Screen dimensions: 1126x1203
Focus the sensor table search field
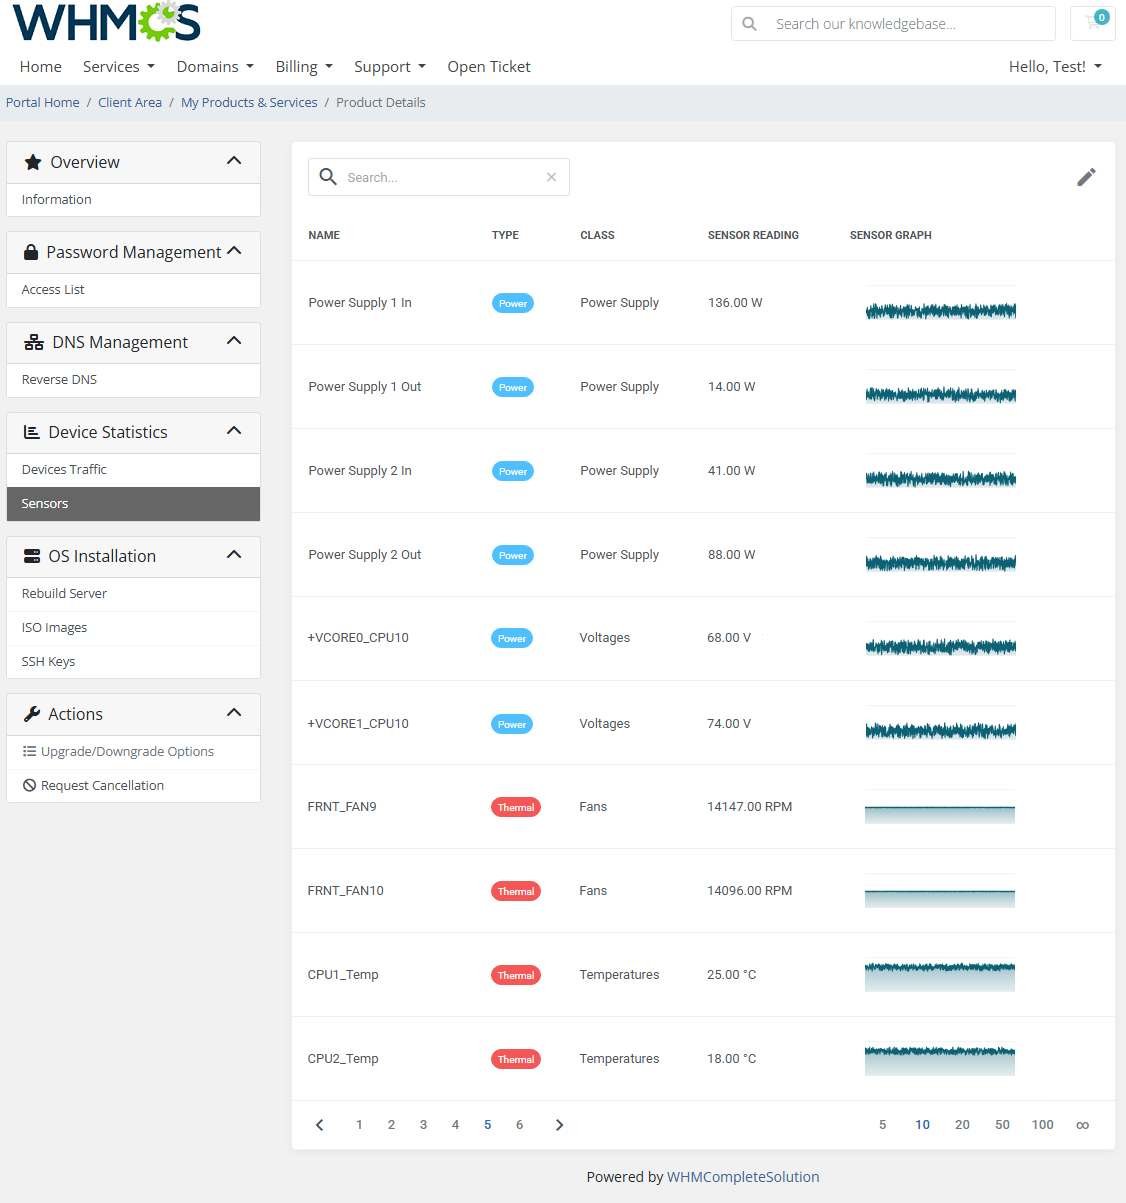point(440,177)
